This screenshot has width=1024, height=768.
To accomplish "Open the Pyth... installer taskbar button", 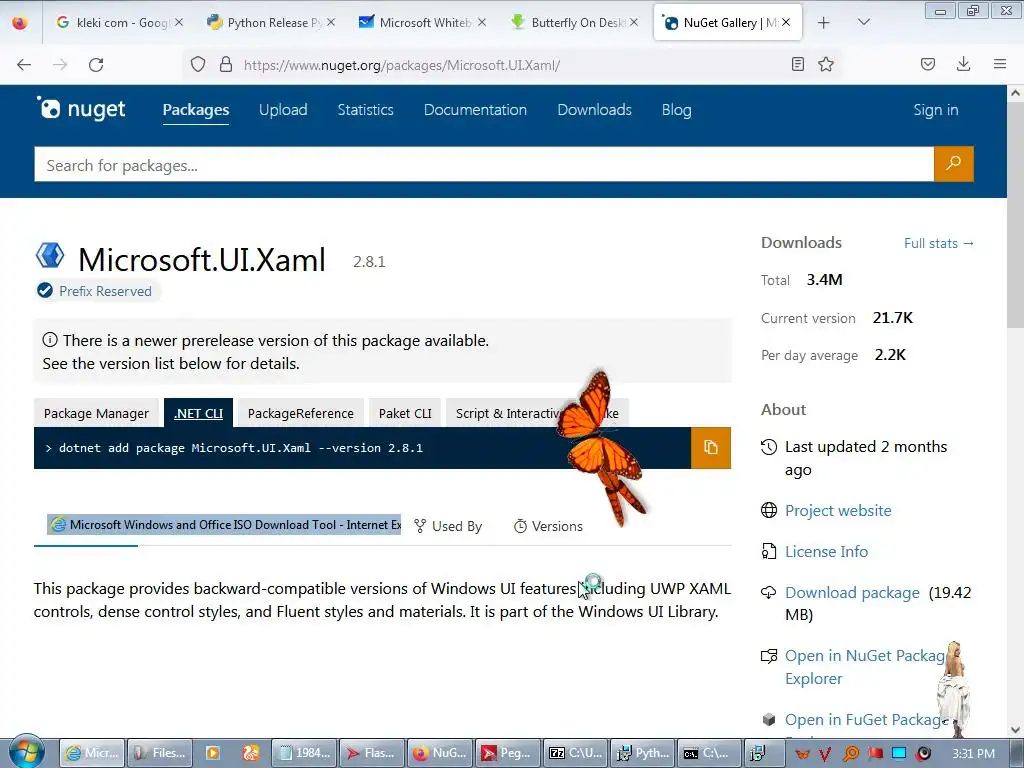I will click(x=643, y=753).
